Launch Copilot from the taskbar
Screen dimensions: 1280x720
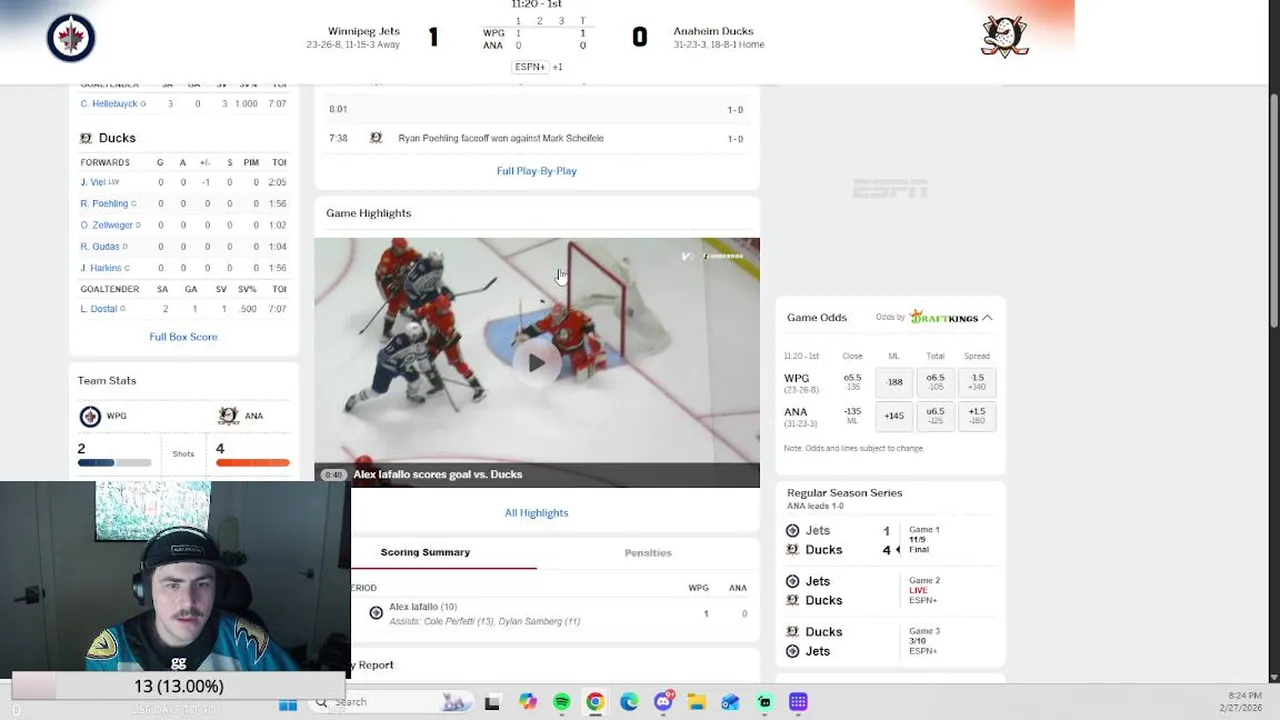pos(528,702)
